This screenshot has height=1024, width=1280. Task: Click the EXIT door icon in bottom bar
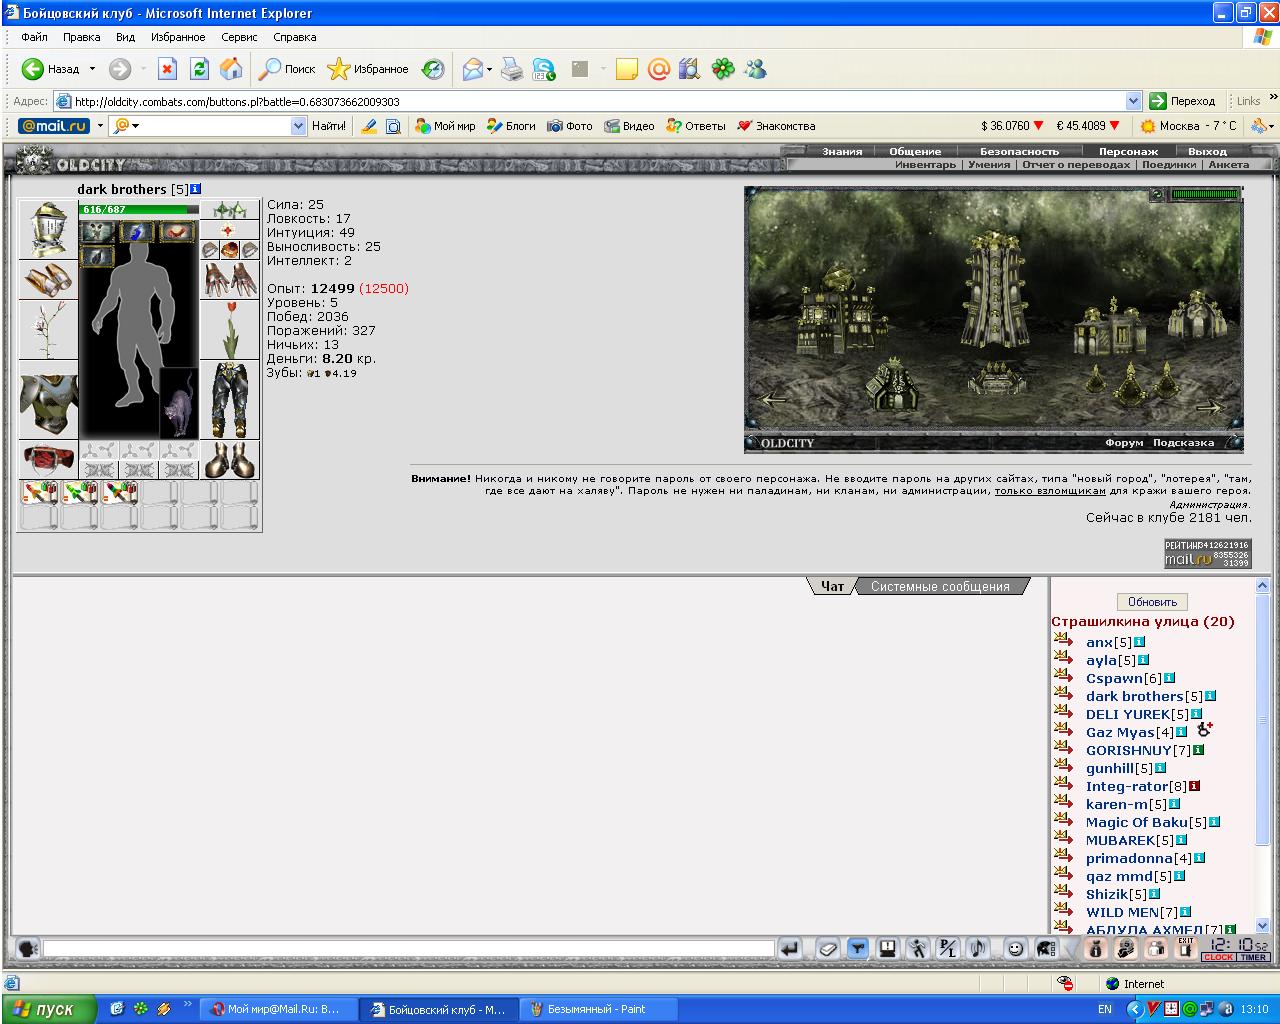click(1186, 948)
